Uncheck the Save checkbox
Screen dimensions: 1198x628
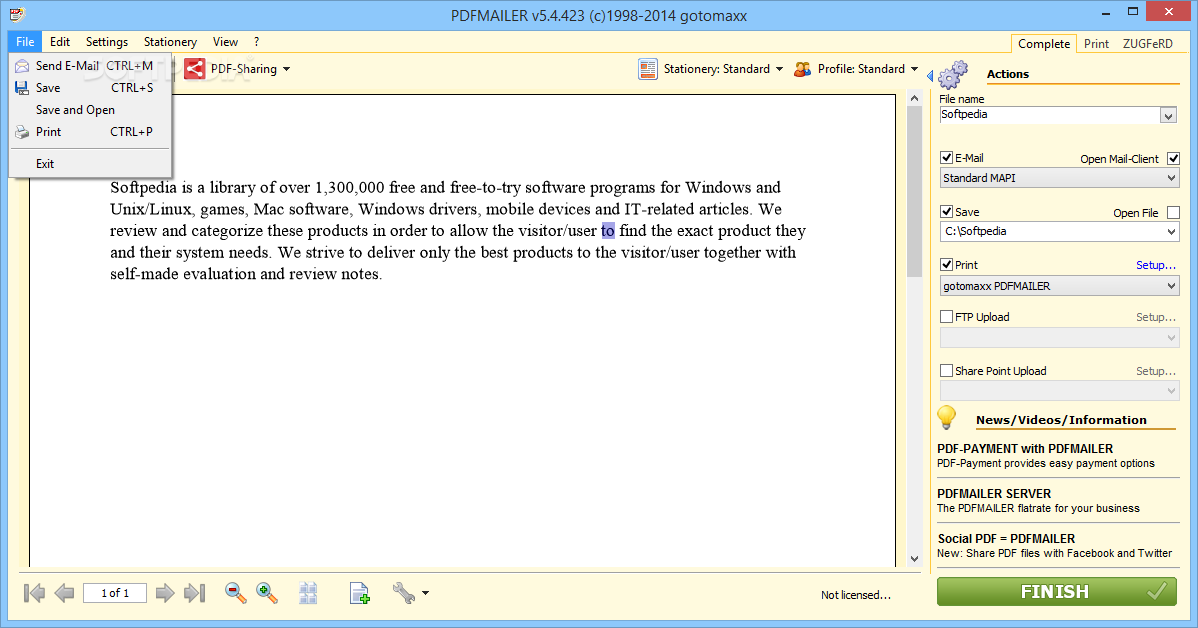(947, 212)
